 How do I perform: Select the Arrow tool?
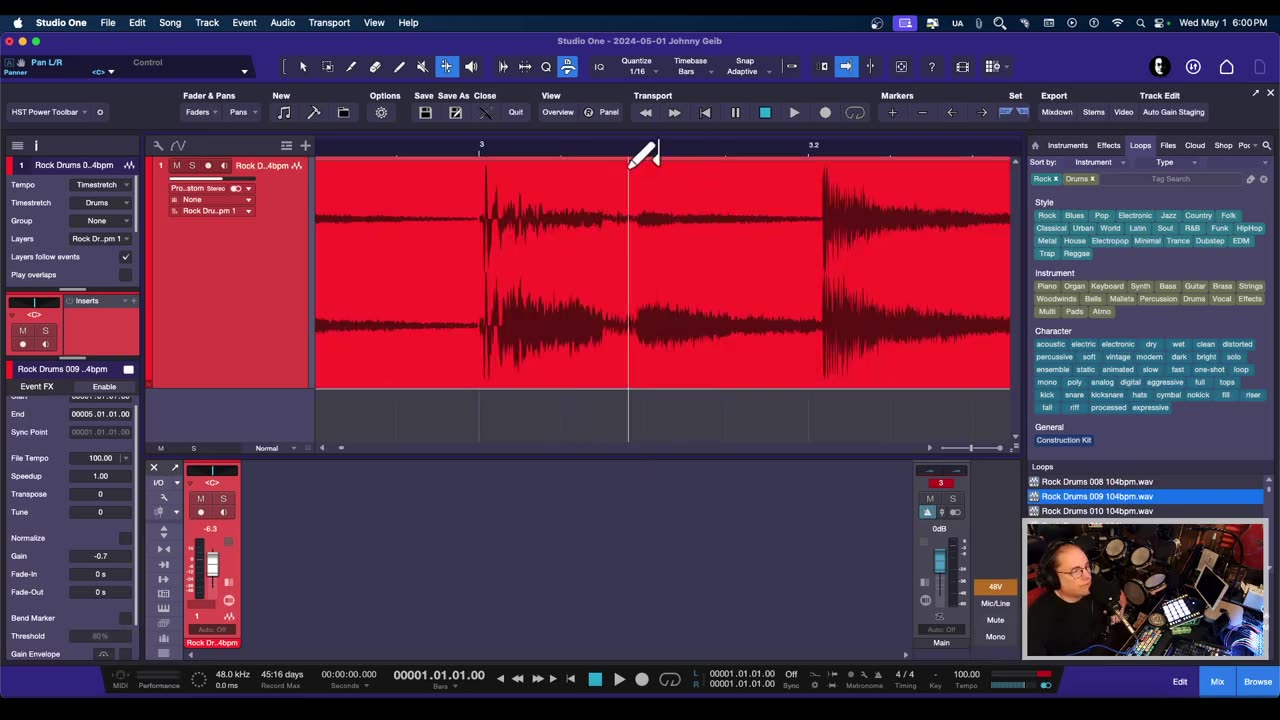(303, 67)
